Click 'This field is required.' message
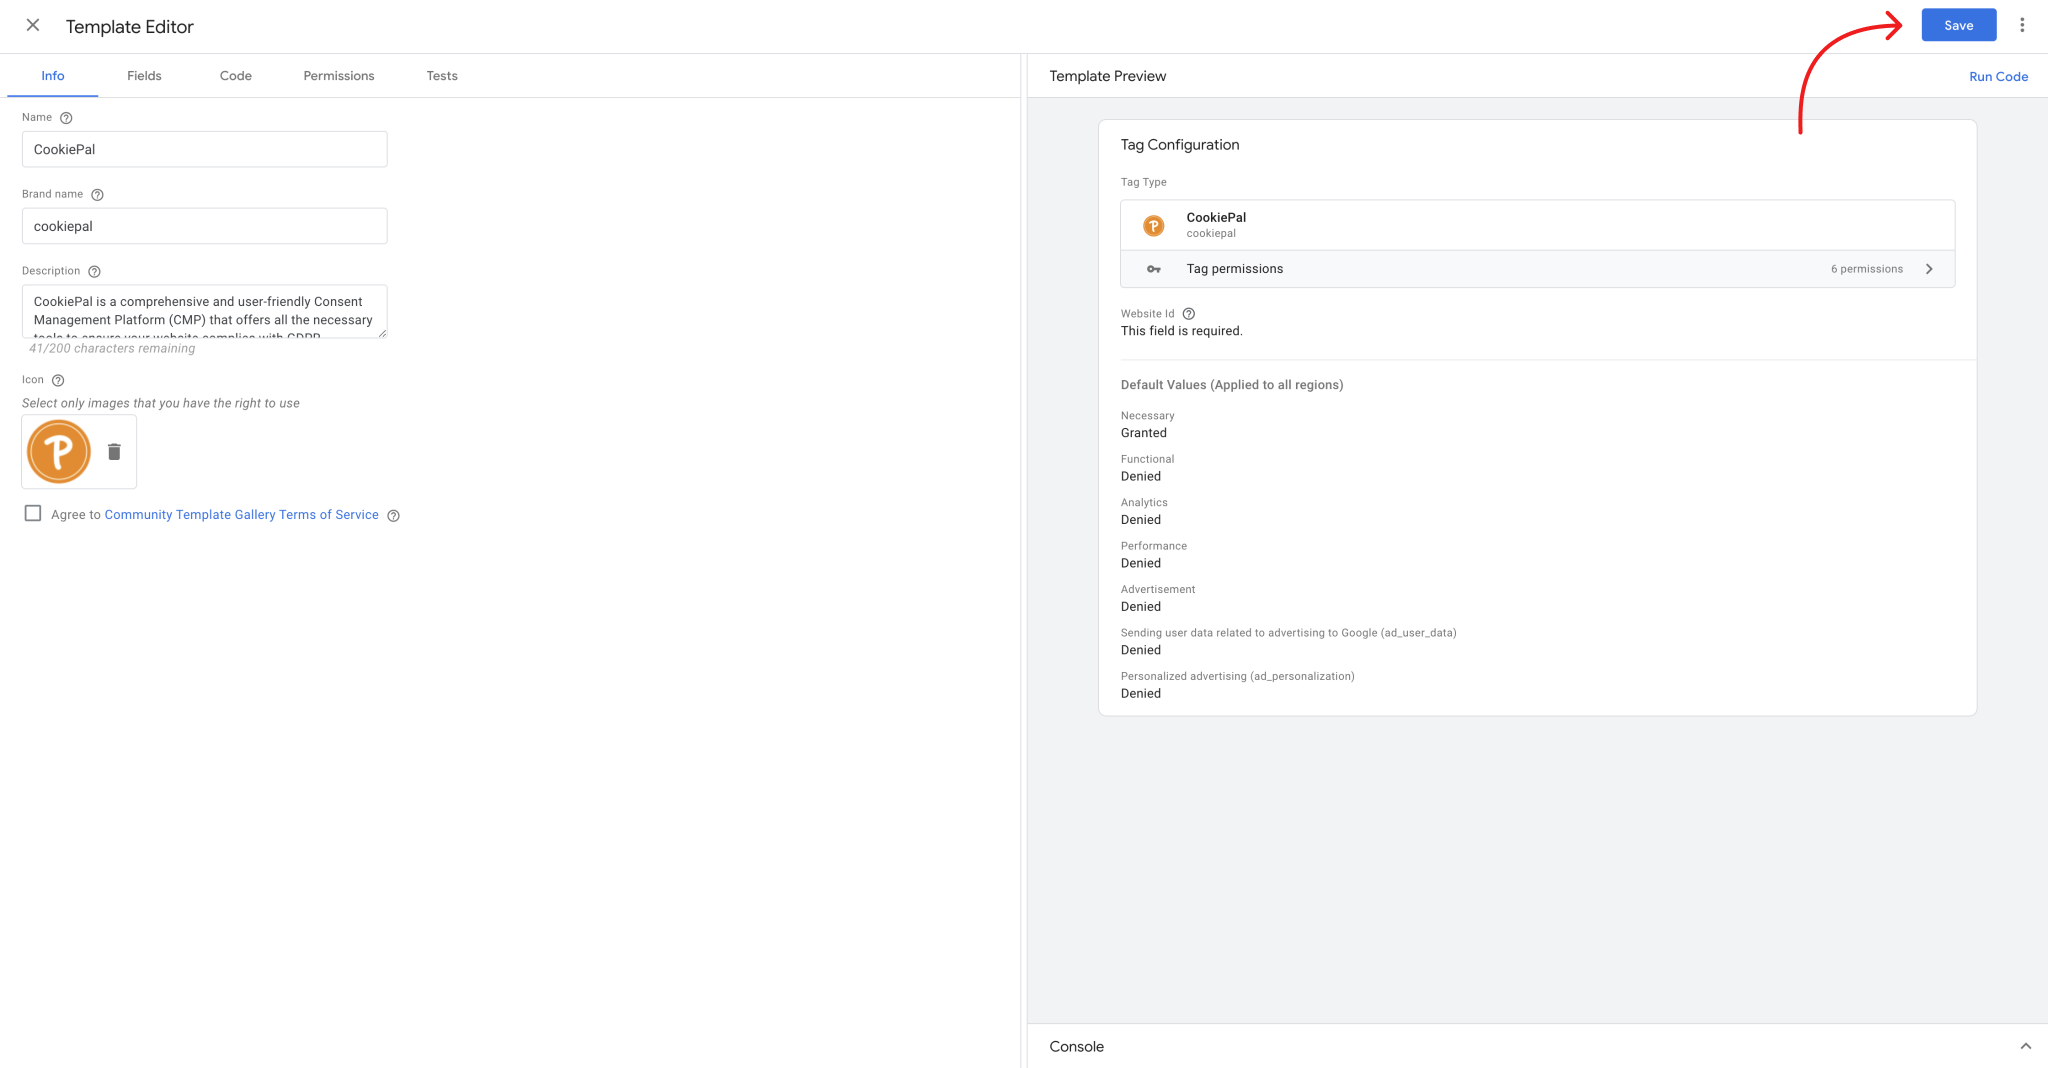The height and width of the screenshot is (1068, 2048). 1182,331
